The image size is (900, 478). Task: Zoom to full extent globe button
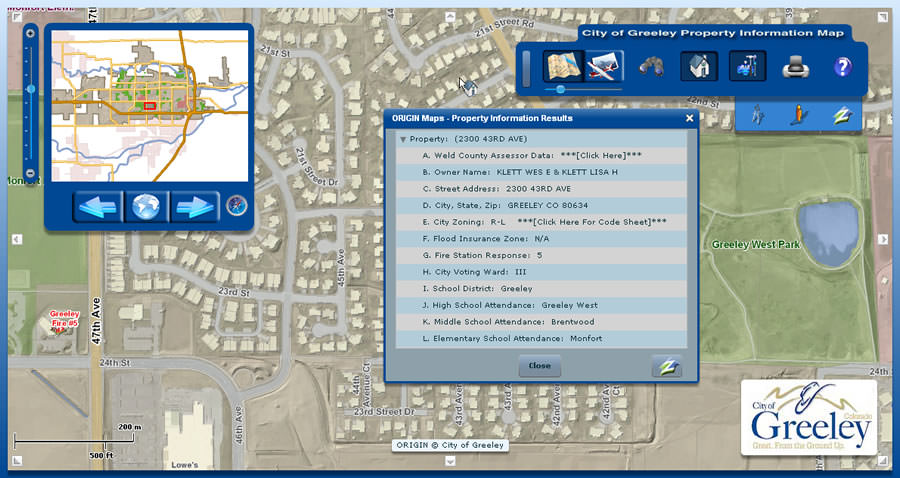click(x=146, y=207)
